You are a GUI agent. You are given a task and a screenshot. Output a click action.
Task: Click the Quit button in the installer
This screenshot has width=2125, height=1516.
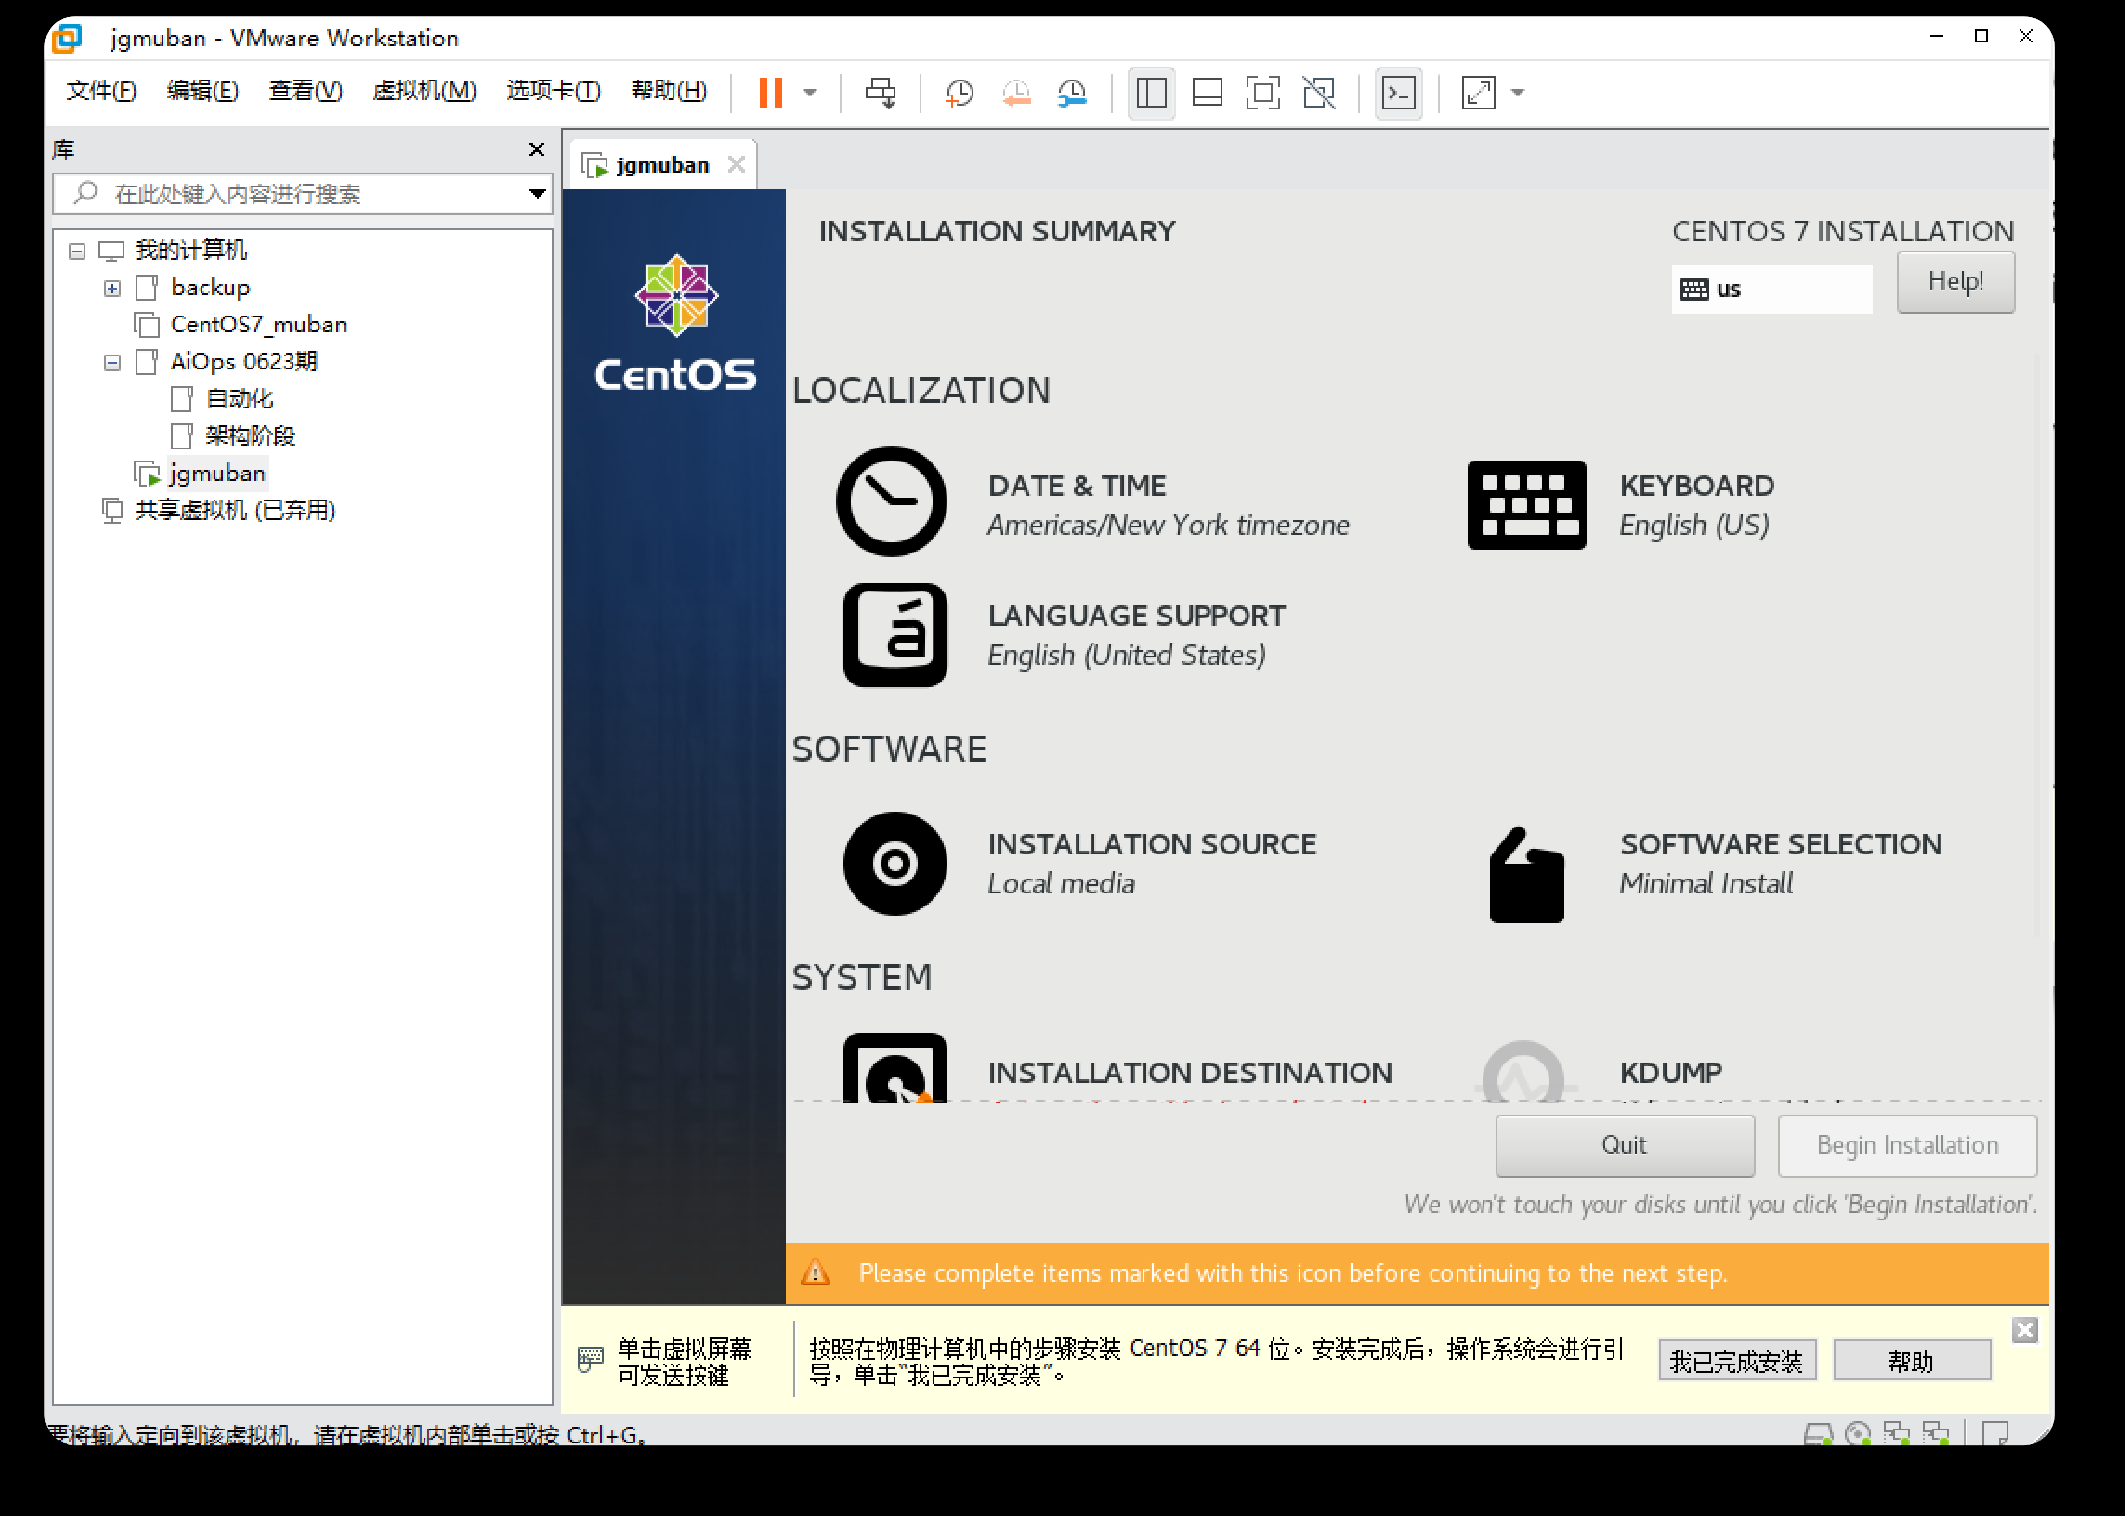click(1625, 1146)
